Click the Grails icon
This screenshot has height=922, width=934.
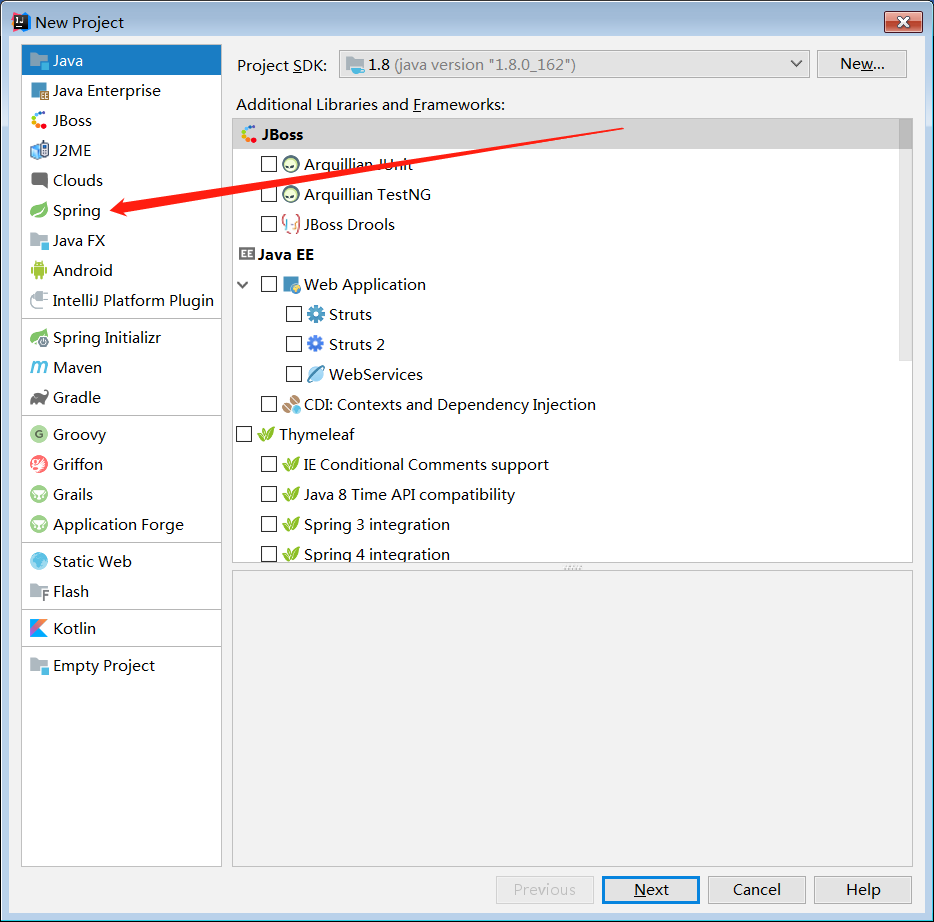point(39,494)
